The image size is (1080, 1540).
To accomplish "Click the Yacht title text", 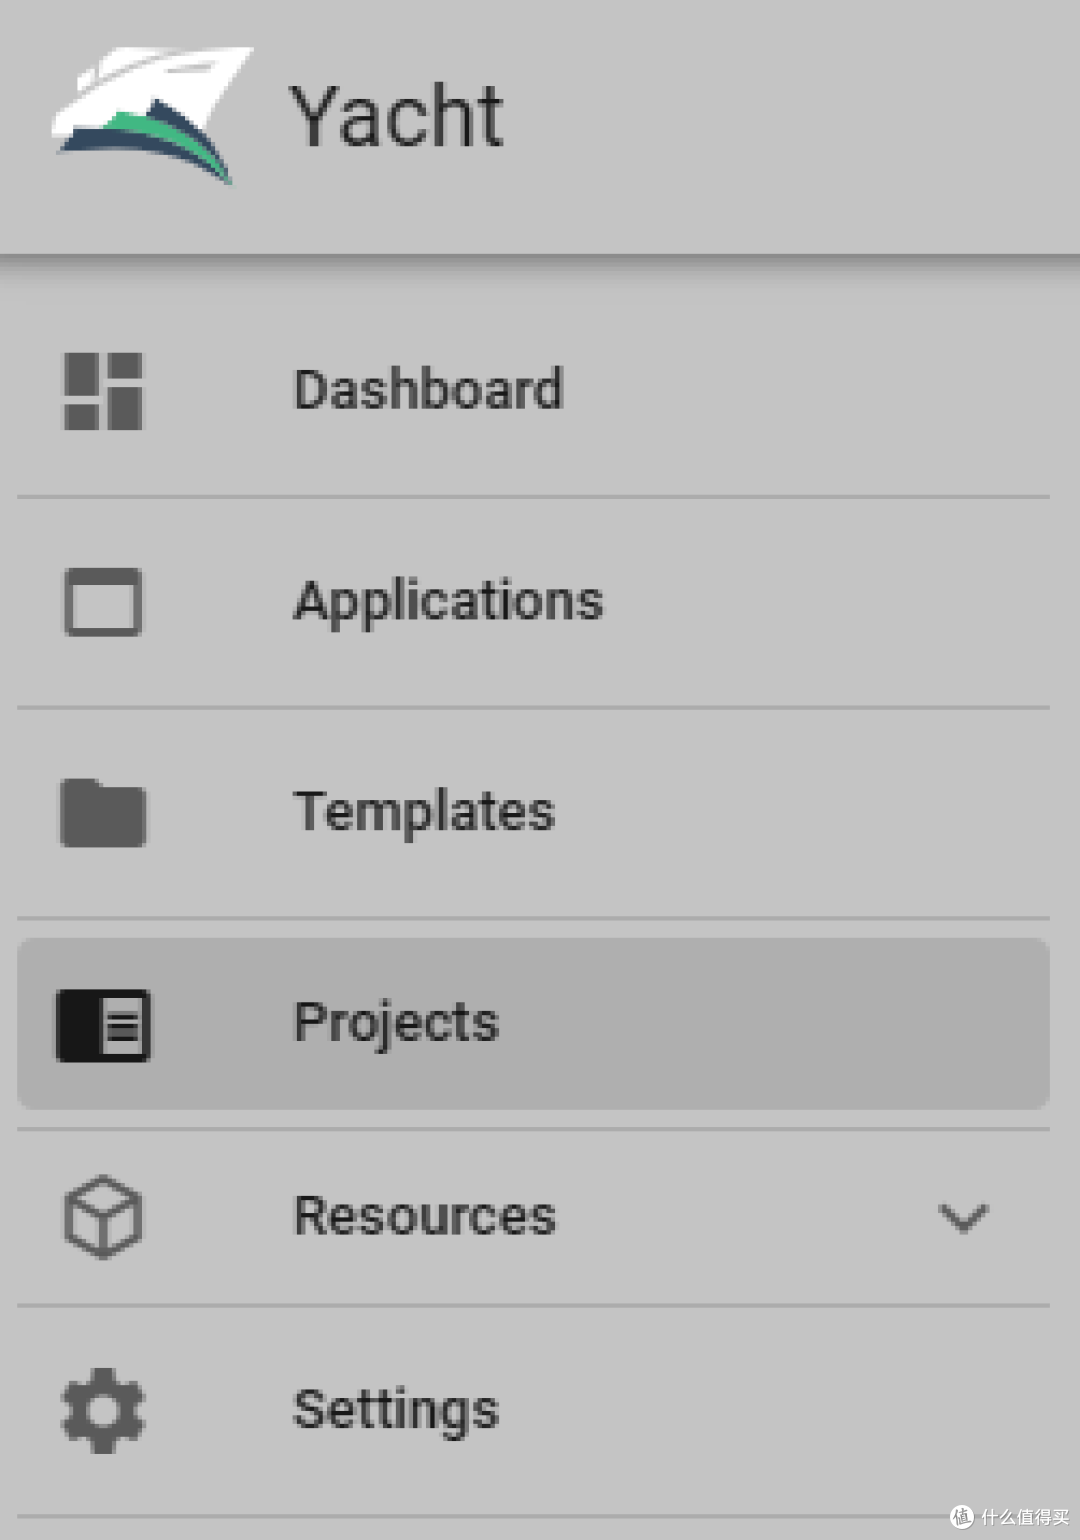I will 396,116.
